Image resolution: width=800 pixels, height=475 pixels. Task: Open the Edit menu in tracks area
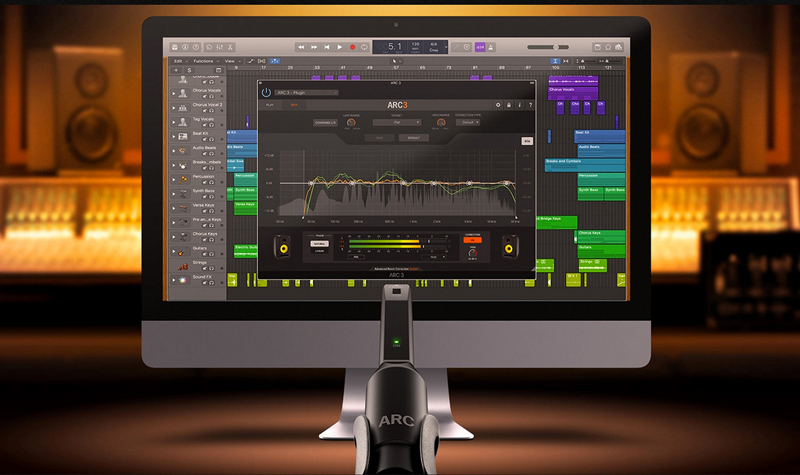click(180, 61)
